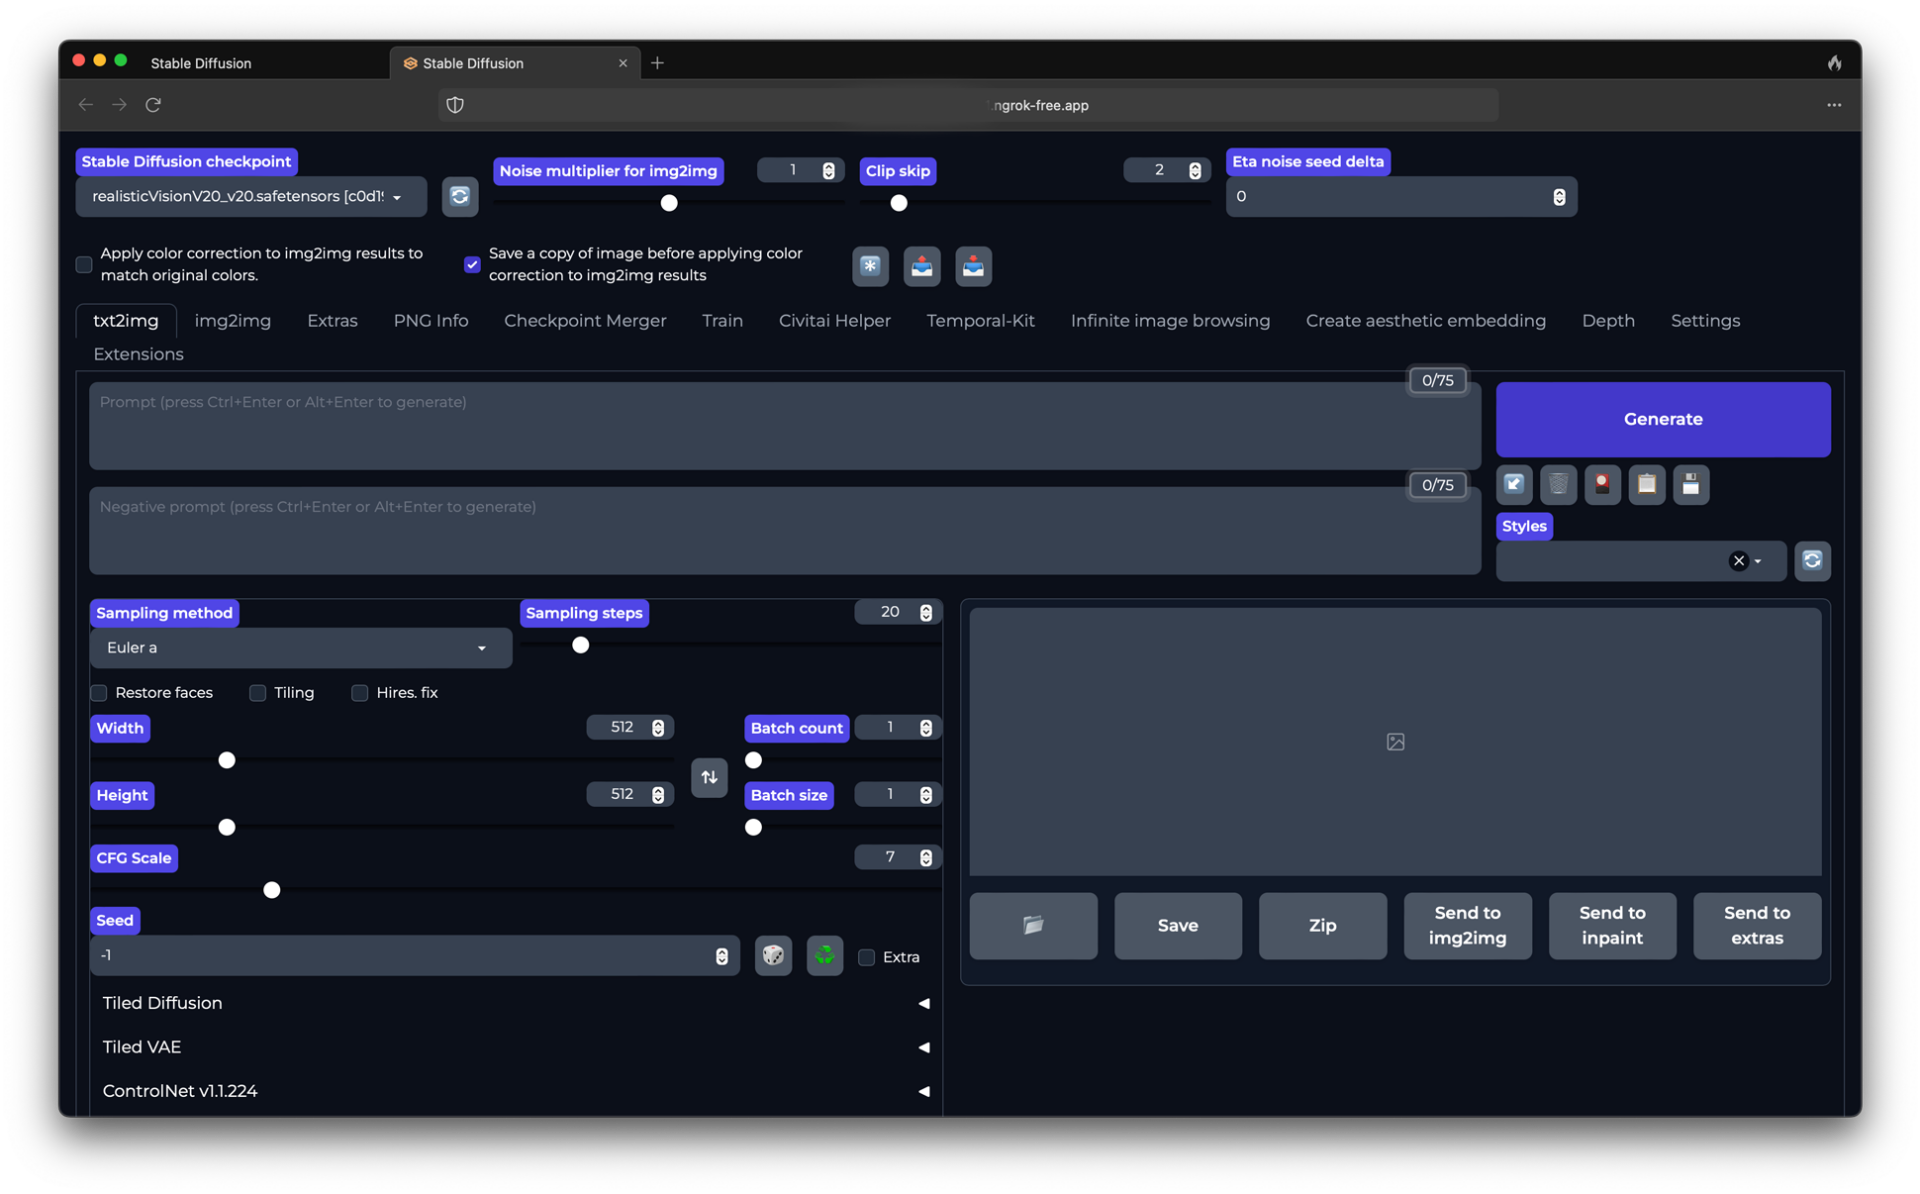Click the rightmost inbox-tray icon button
Viewport: 1920px width, 1194px height.
972,266
